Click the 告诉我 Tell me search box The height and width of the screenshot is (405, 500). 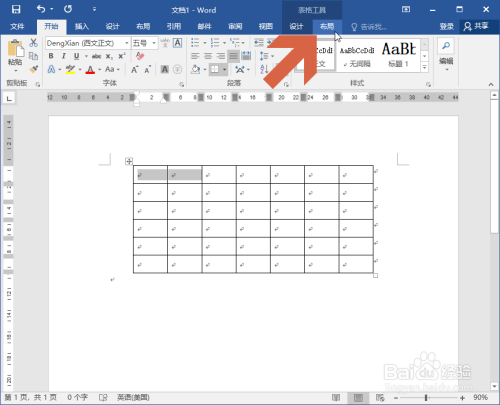(x=369, y=27)
